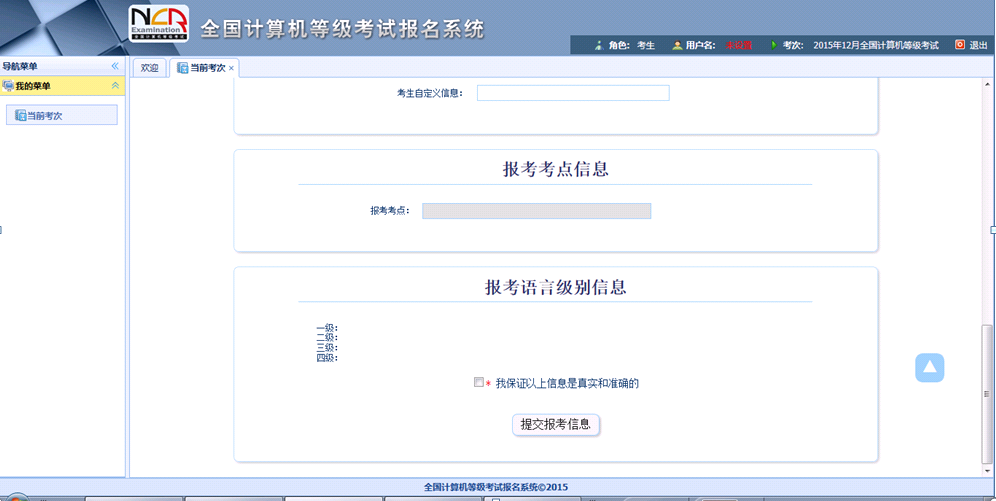Collapse the 导航菜单 sidebar panel
The height and width of the screenshot is (501, 996).
point(115,66)
